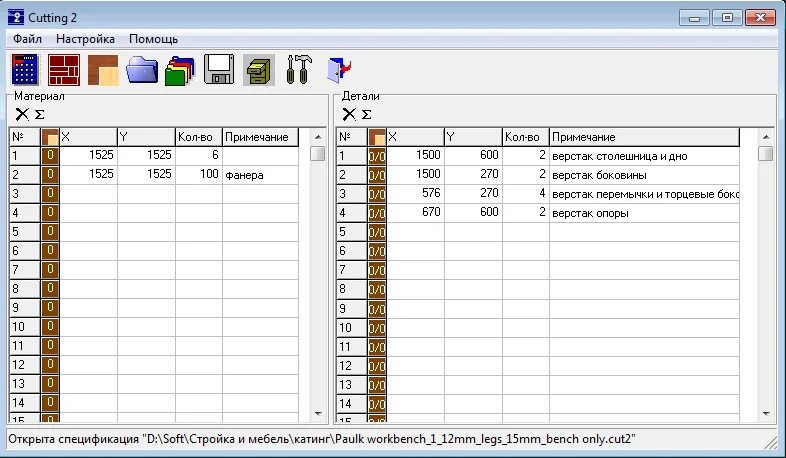Click brown 0/0 cell in верстак опоры row
786x458 pixels.
[x=377, y=212]
